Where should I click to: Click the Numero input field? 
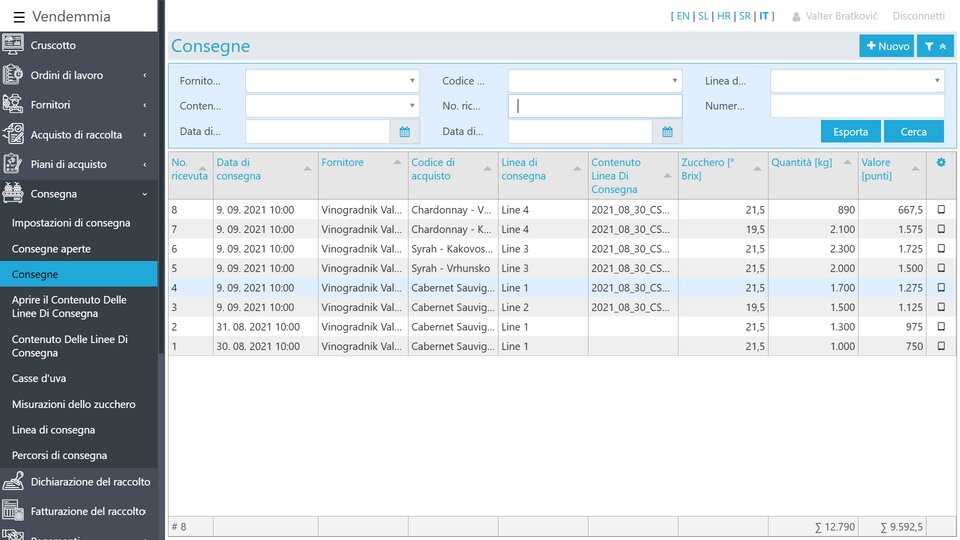[856, 106]
